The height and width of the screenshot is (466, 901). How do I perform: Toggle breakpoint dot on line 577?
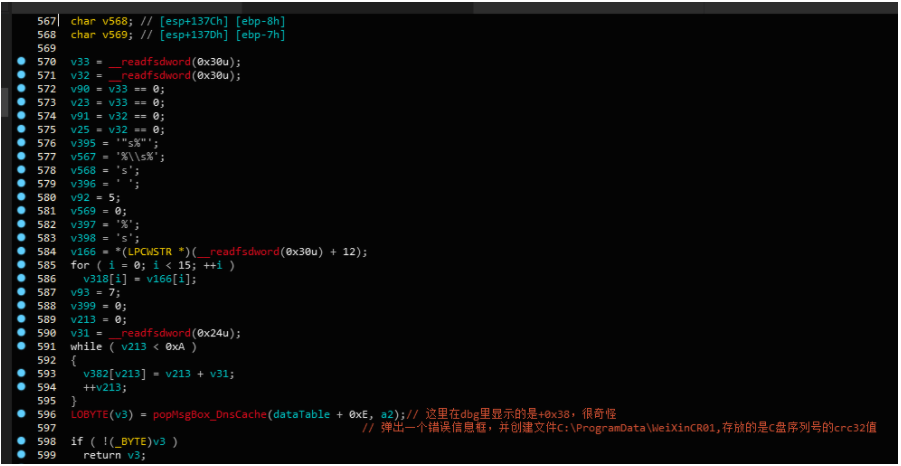pyautogui.click(x=21, y=156)
